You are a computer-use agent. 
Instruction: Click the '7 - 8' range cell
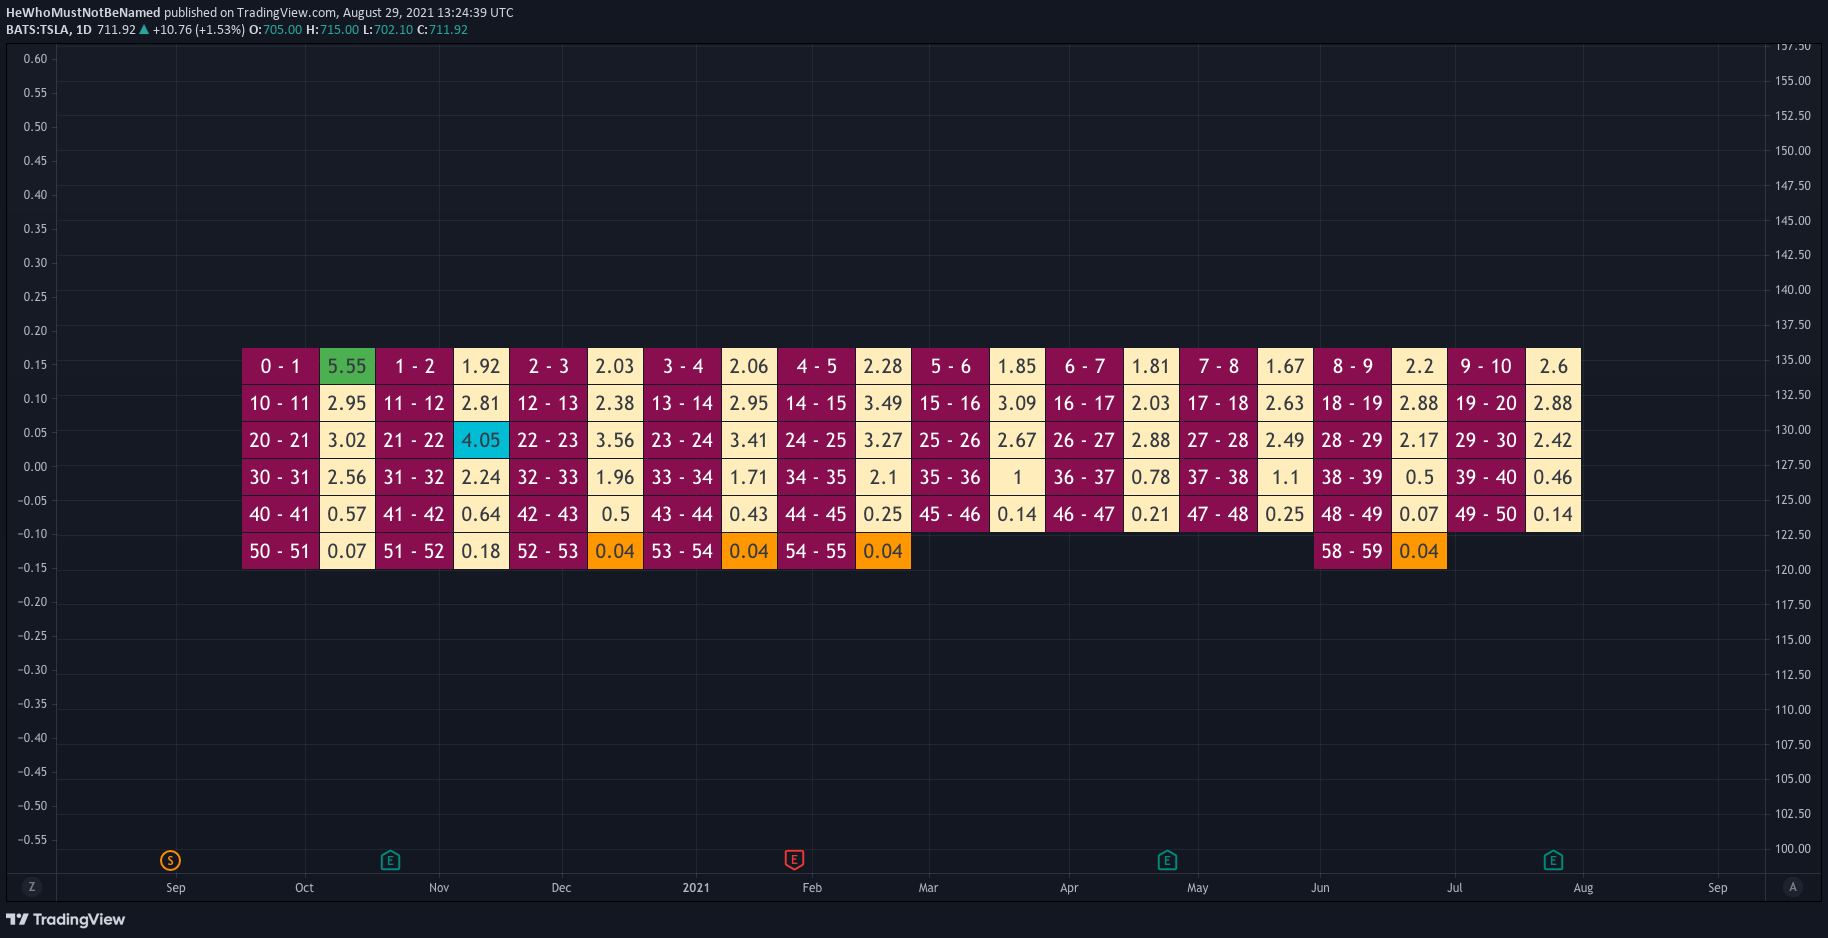(x=1218, y=366)
